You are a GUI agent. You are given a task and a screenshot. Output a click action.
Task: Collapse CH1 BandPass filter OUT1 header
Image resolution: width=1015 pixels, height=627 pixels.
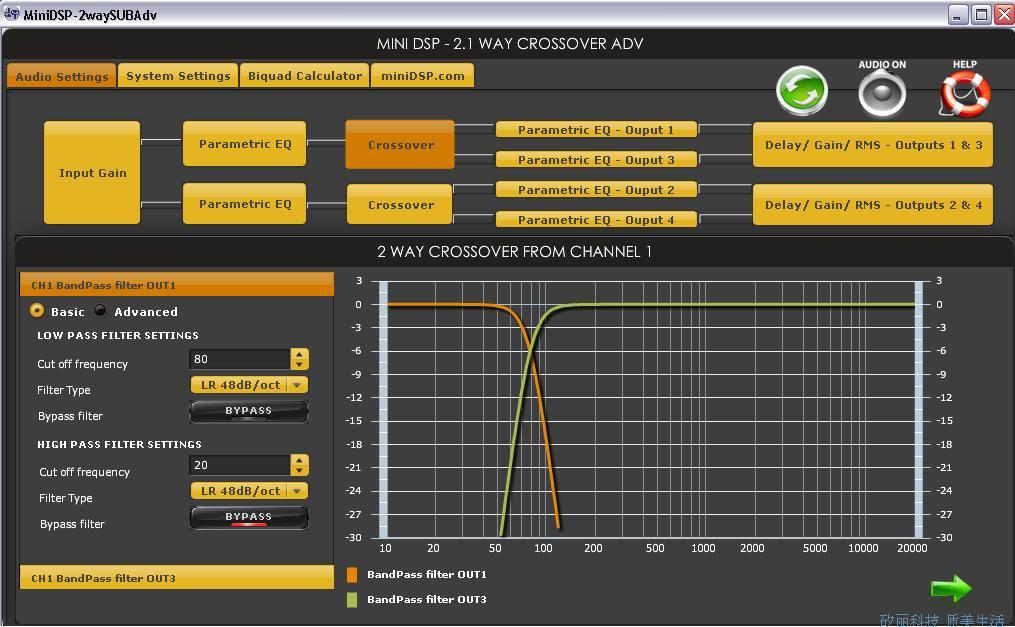click(x=177, y=285)
